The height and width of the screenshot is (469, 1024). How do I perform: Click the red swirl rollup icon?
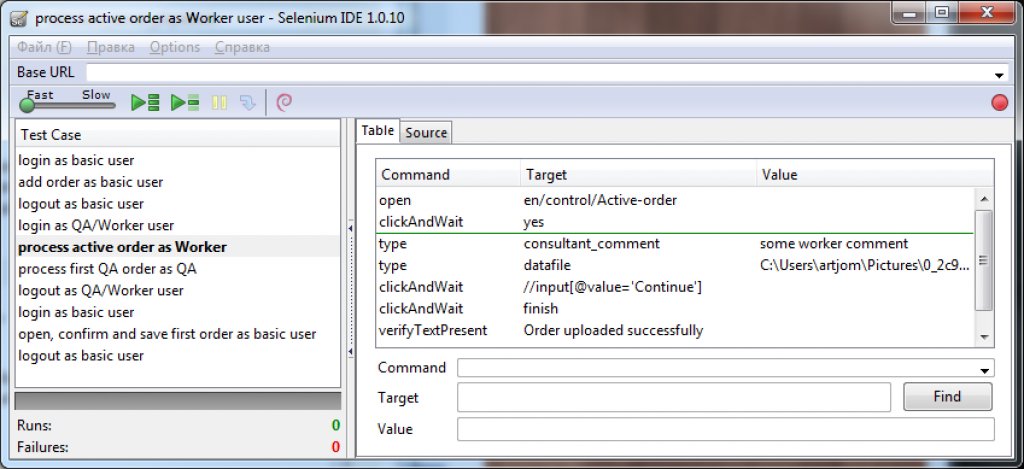[x=283, y=102]
